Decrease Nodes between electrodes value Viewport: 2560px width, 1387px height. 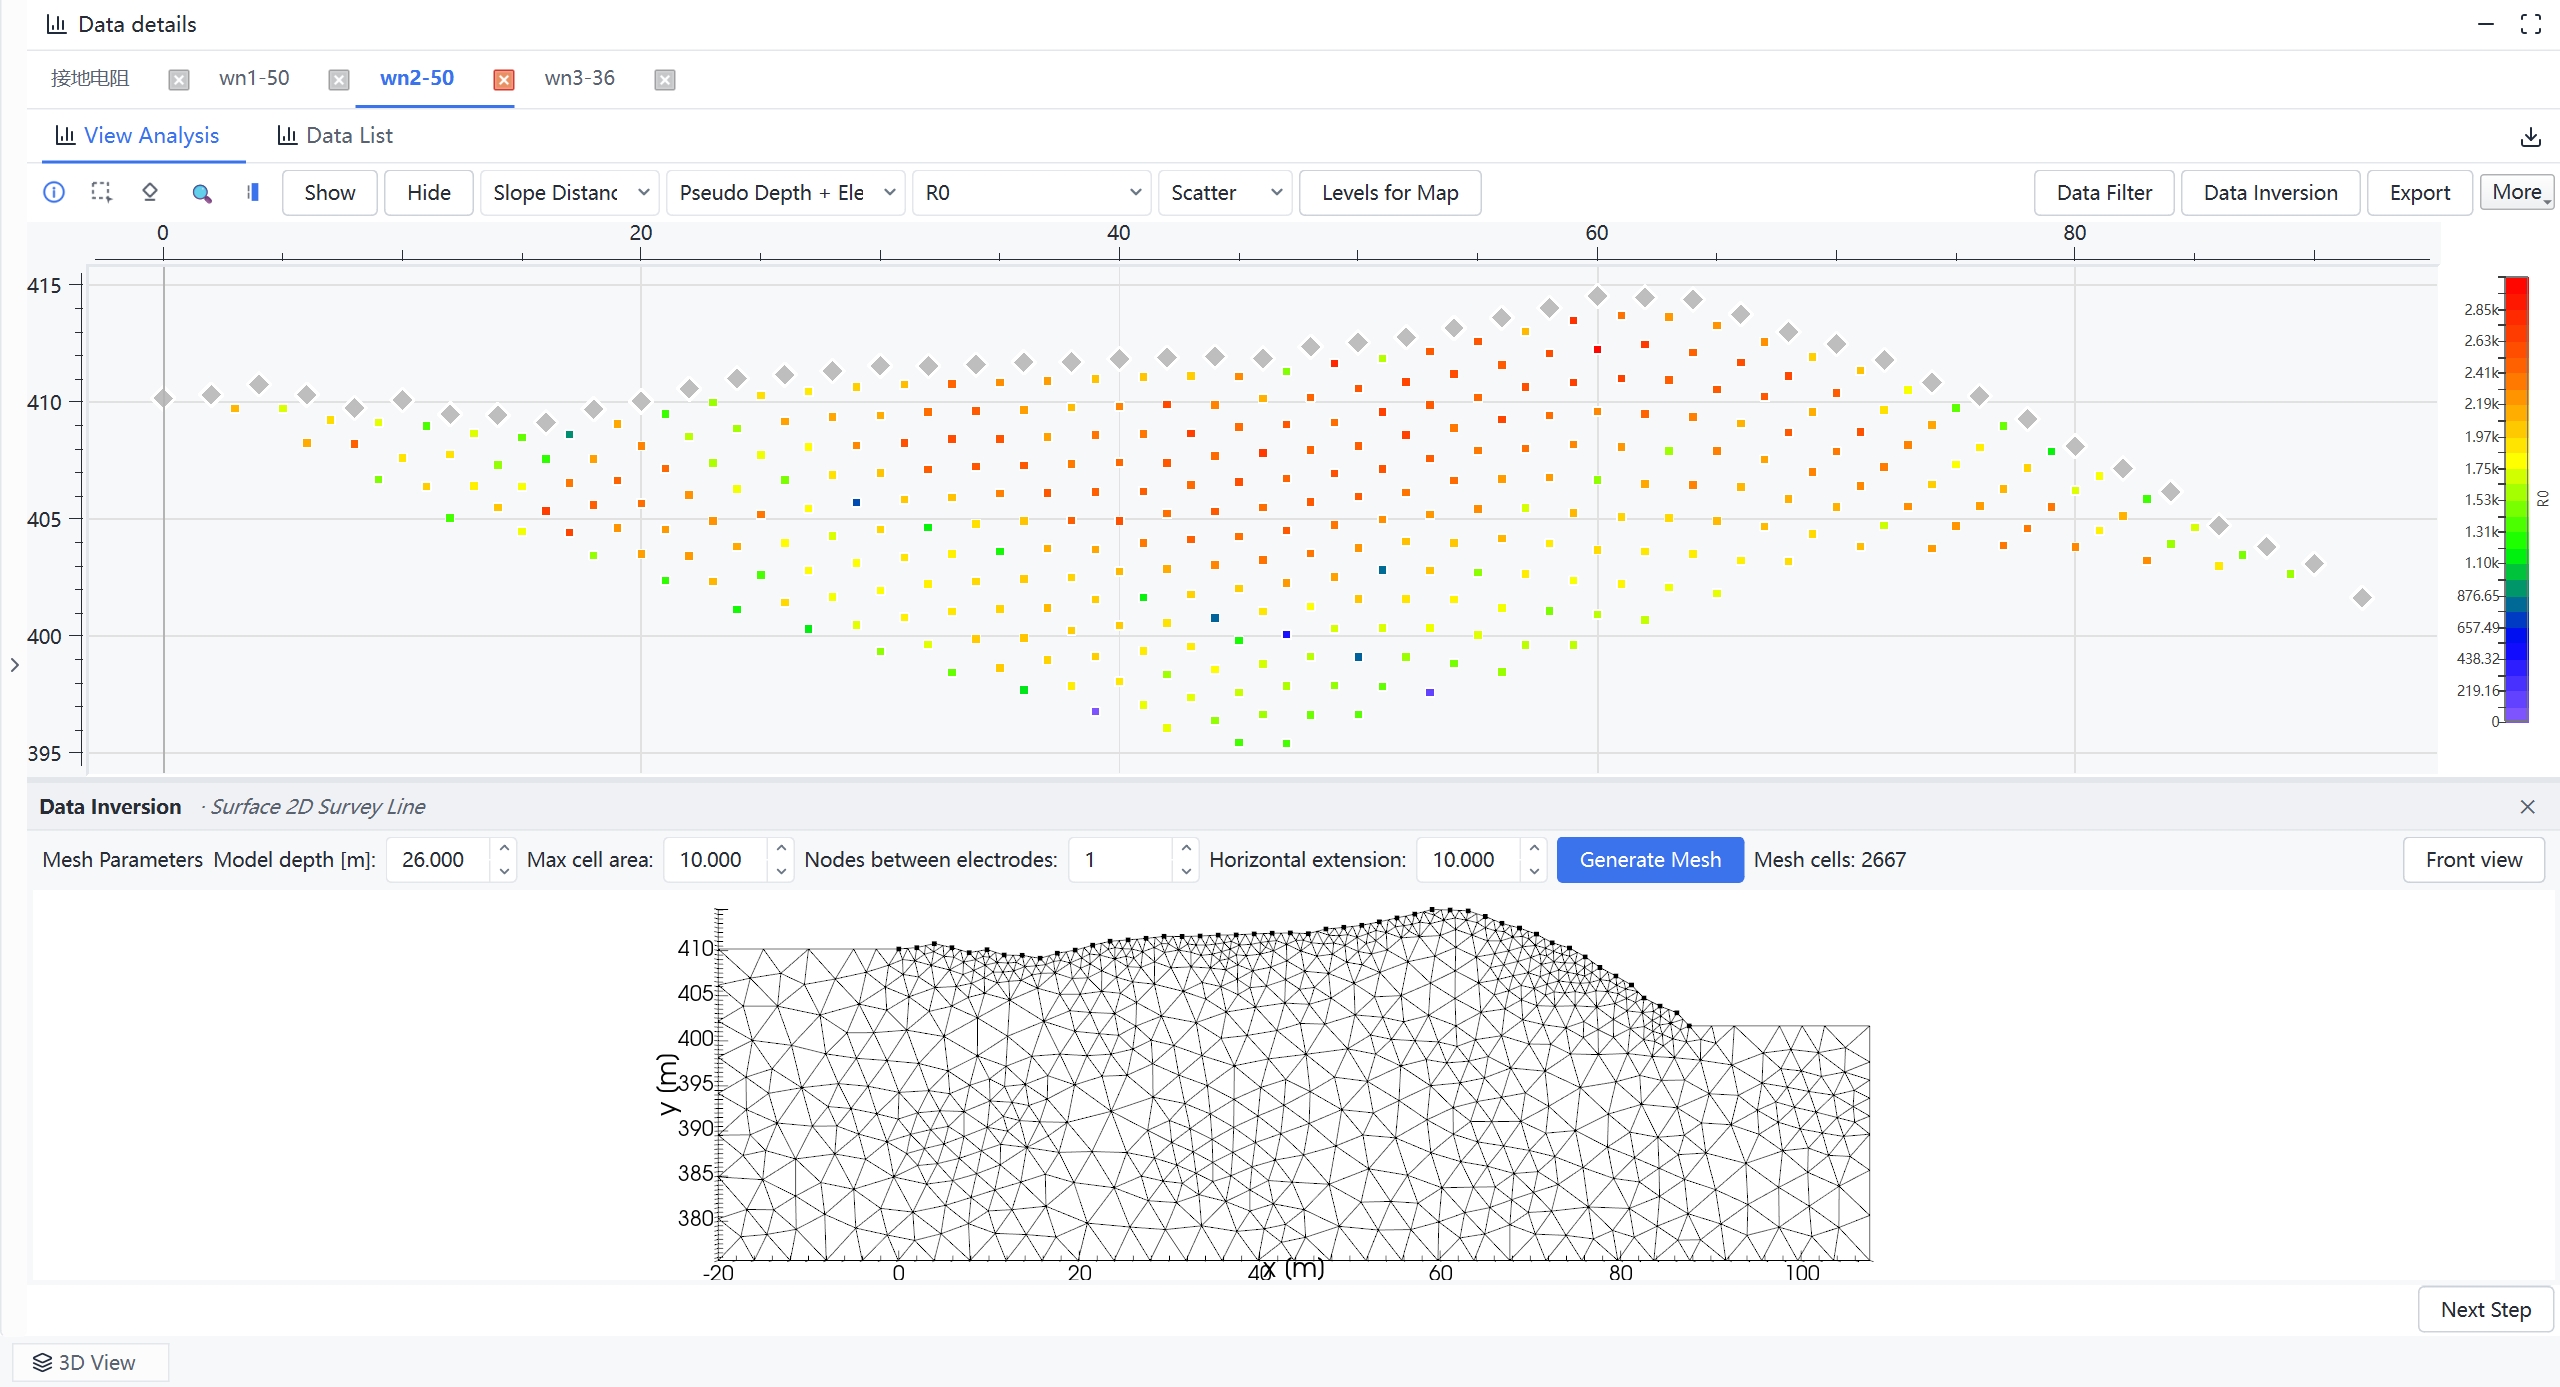click(1186, 871)
